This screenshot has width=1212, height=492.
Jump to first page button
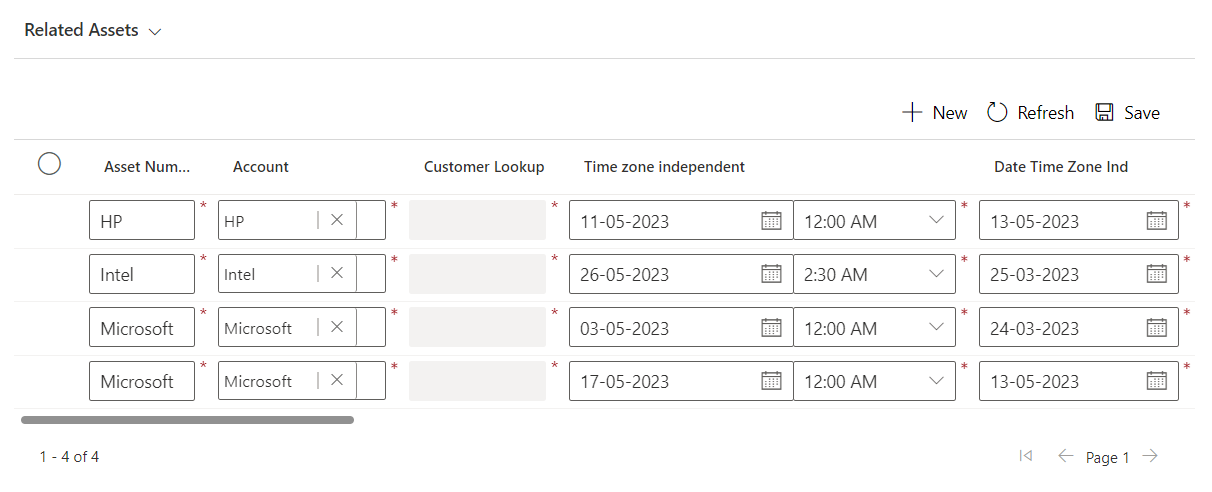pos(1025,456)
